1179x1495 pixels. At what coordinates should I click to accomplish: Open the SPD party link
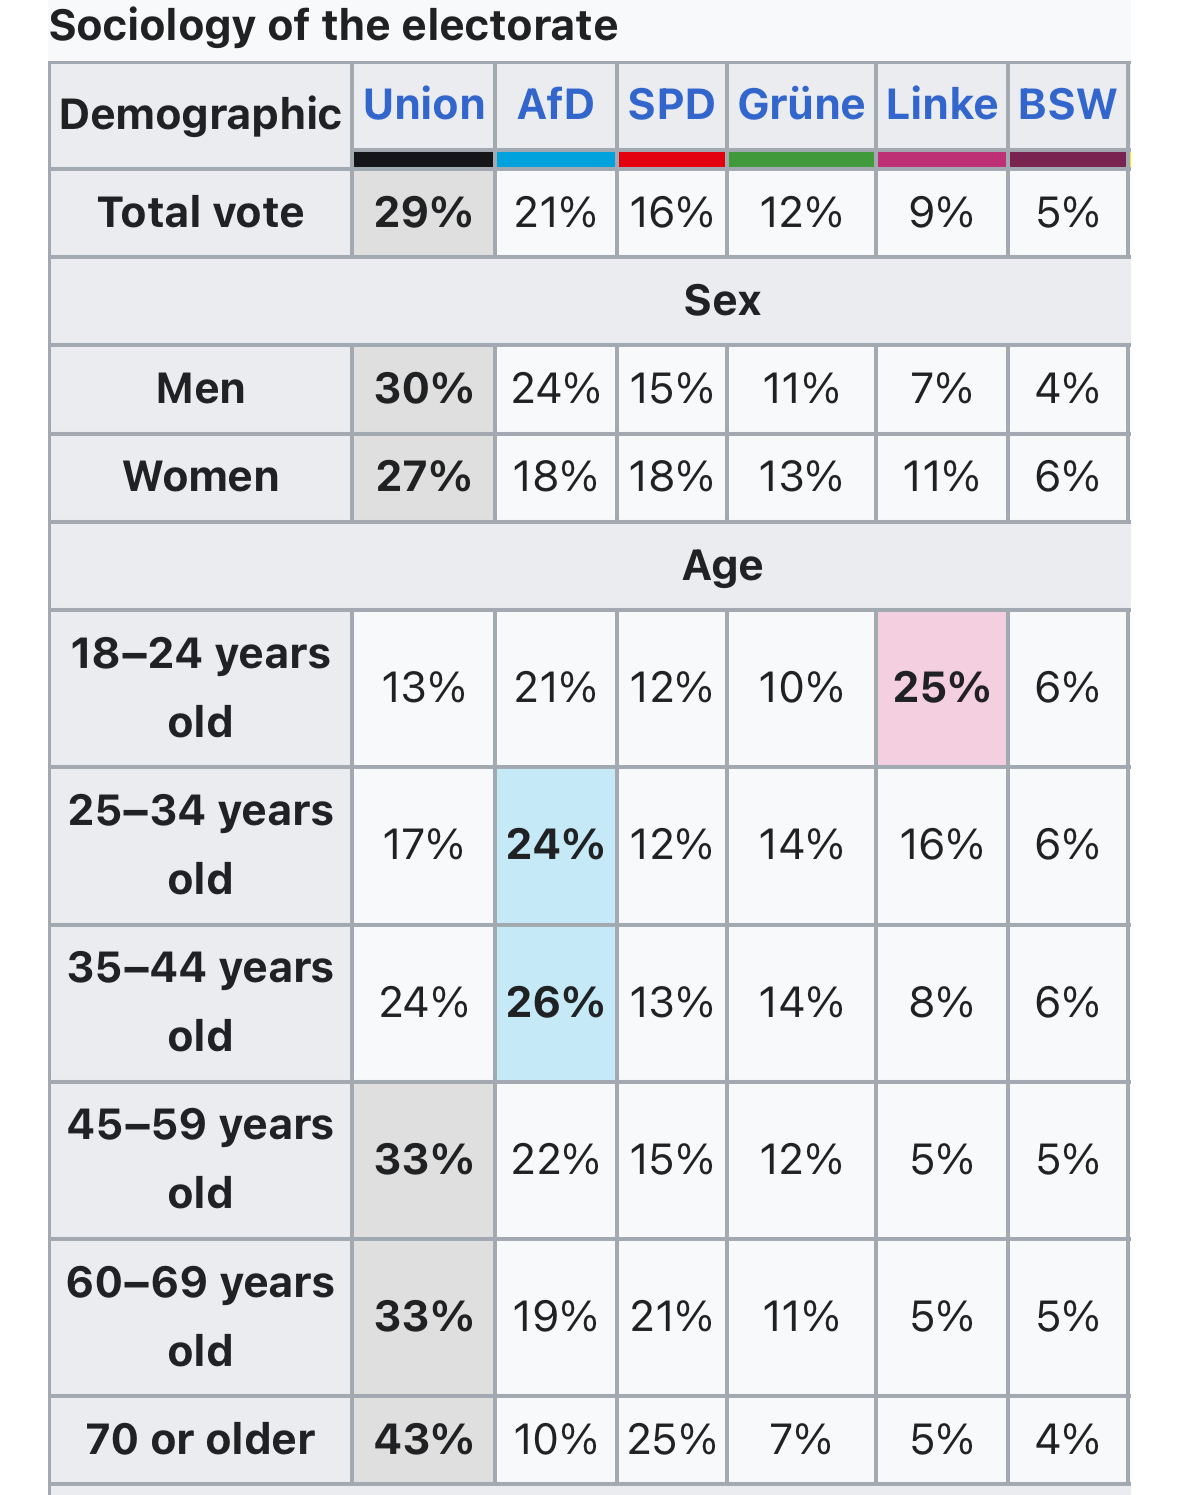pyautogui.click(x=671, y=105)
